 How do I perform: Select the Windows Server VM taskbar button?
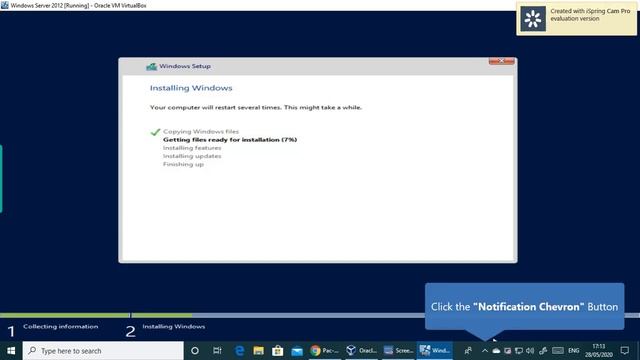(x=435, y=351)
